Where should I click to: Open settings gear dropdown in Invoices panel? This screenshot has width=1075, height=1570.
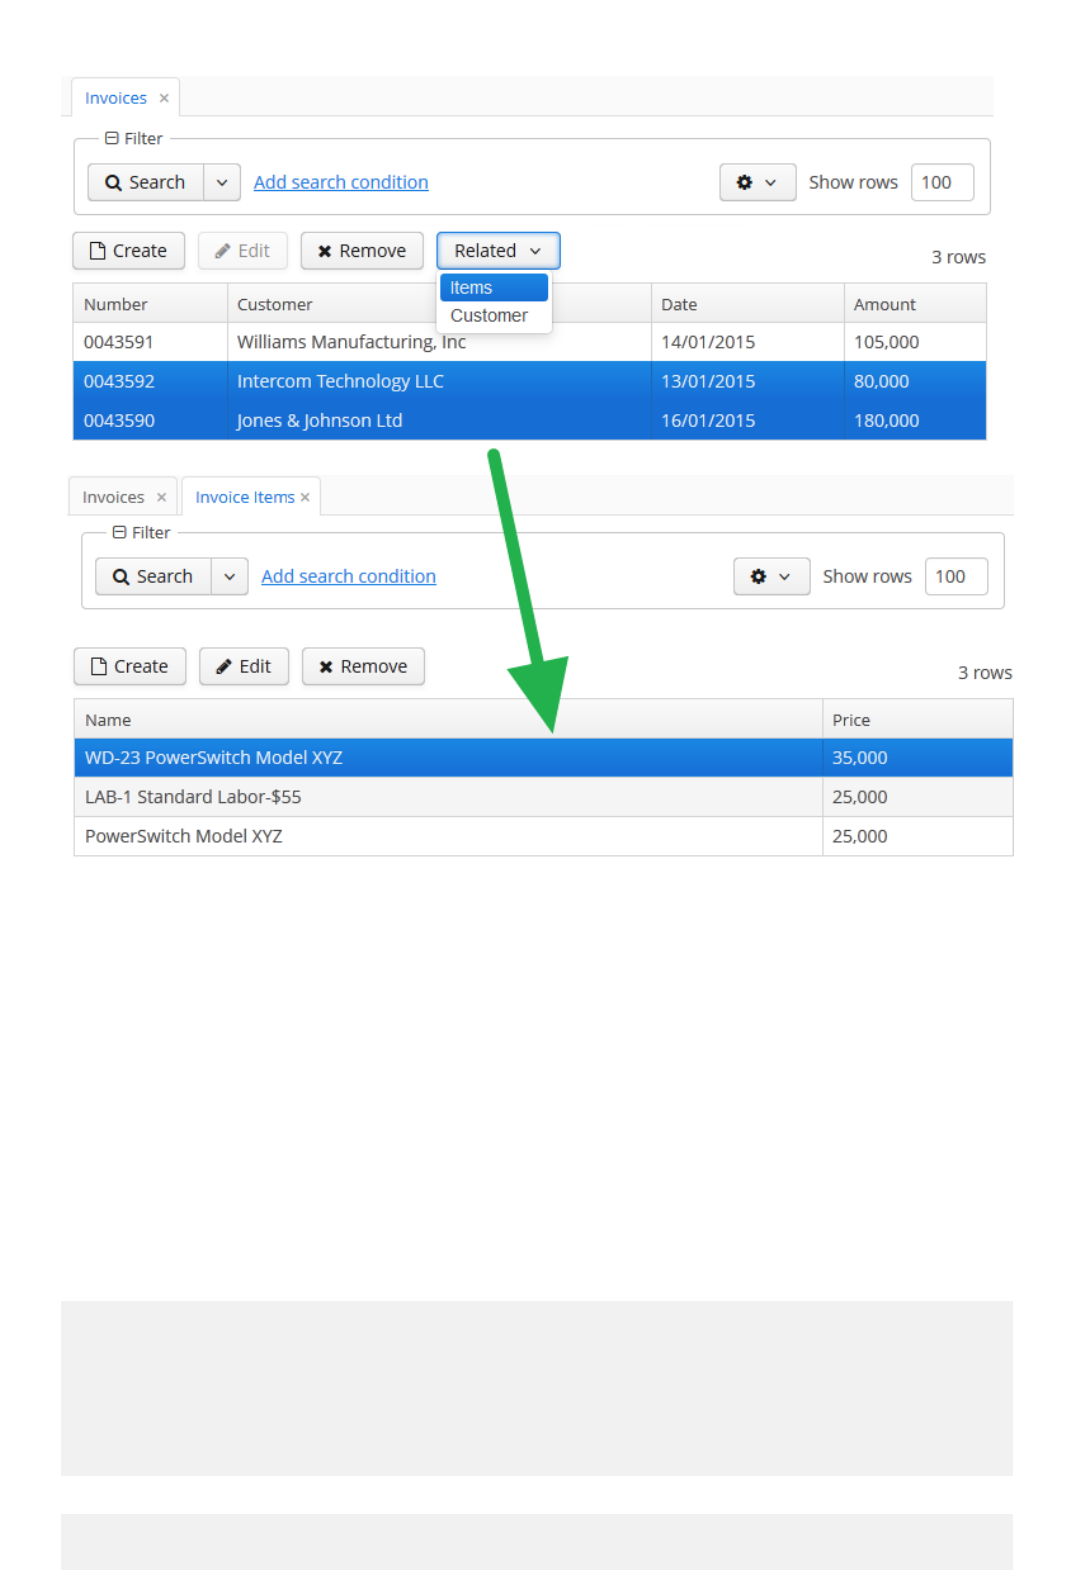pyautogui.click(x=757, y=182)
